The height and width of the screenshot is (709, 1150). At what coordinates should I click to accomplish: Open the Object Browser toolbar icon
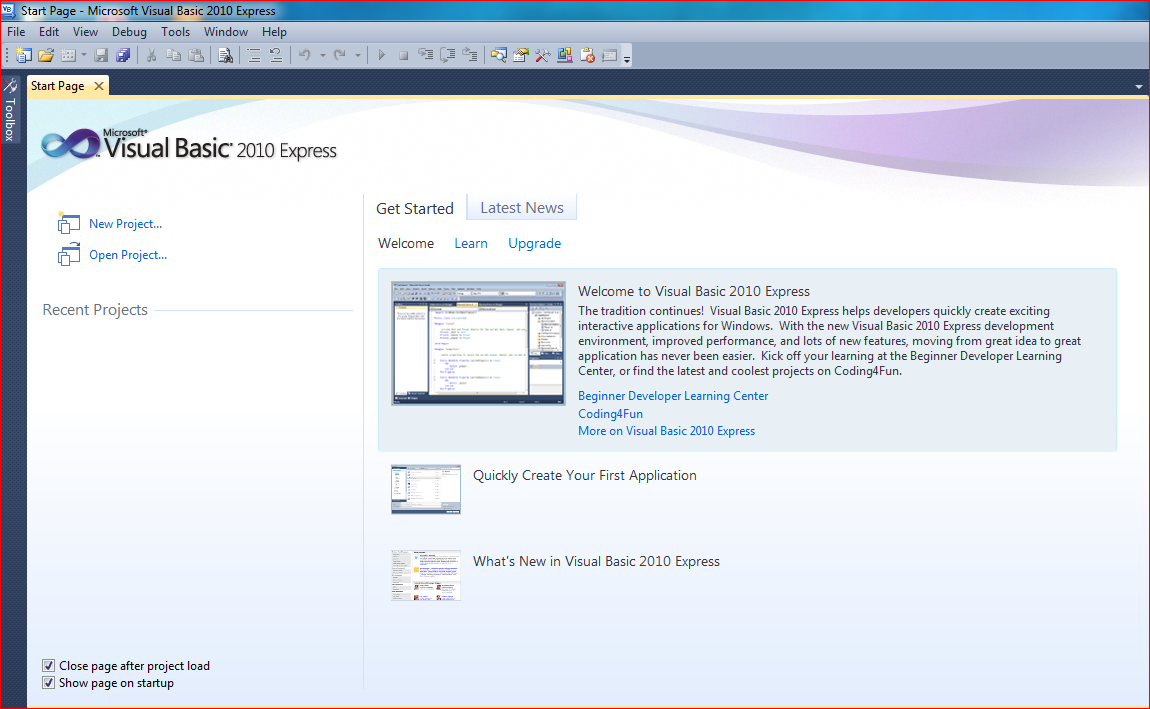point(565,55)
